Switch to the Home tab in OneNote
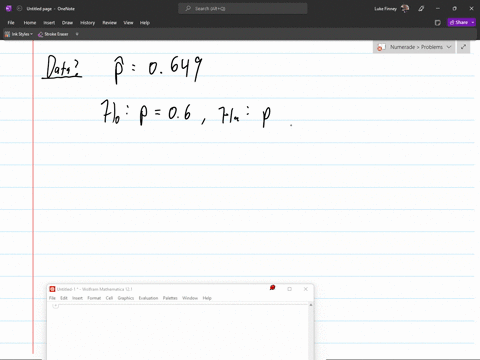480x360 pixels. point(30,23)
